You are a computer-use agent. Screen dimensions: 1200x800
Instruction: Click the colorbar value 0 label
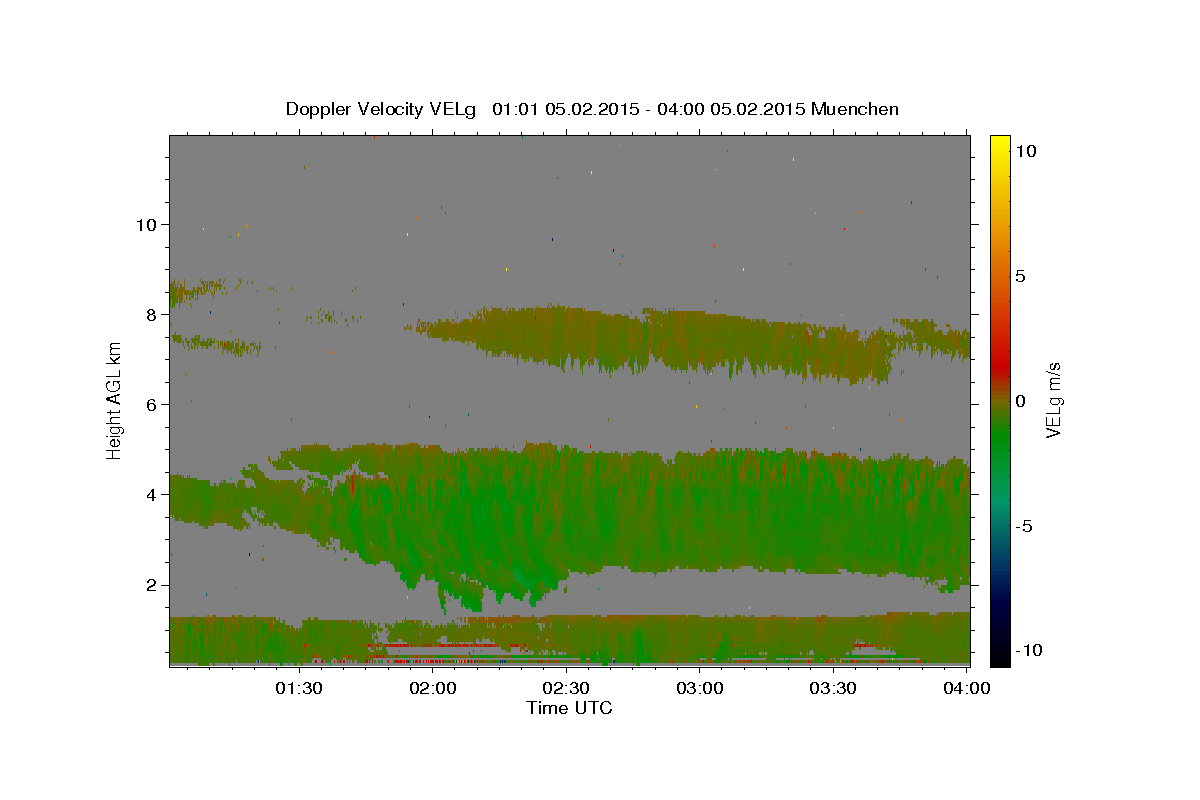pyautogui.click(x=1020, y=401)
